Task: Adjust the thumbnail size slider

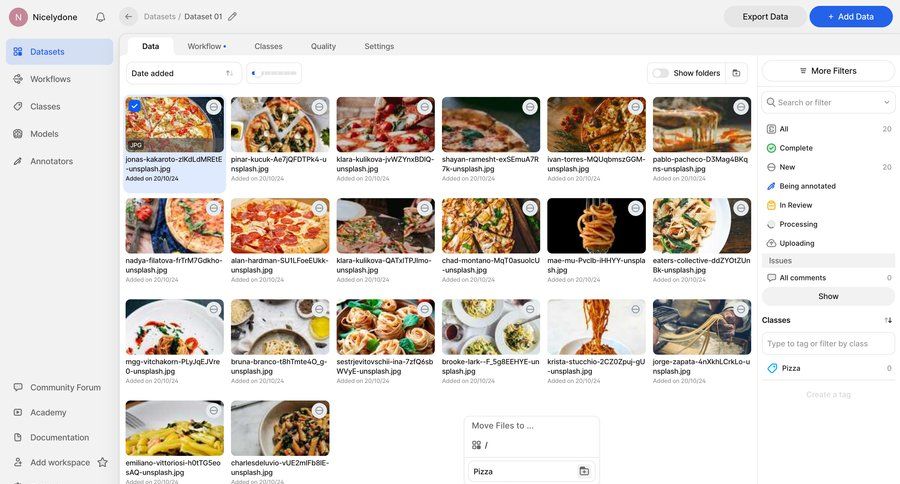Action: pos(274,73)
